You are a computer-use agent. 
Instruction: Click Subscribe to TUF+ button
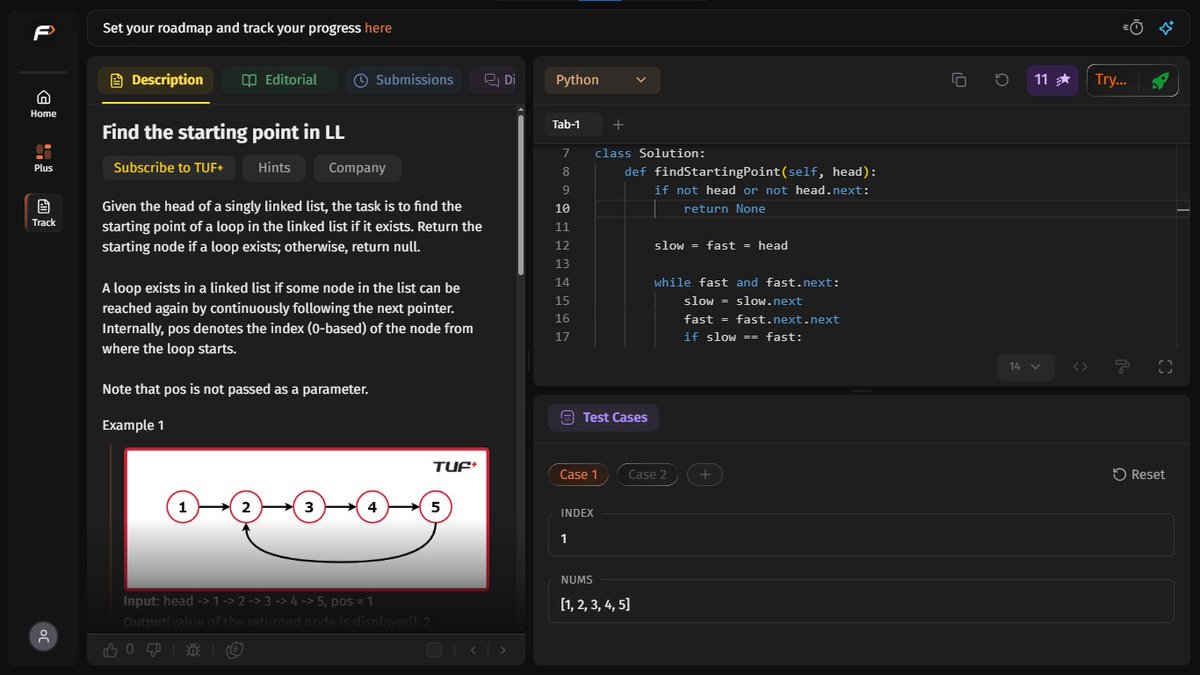[168, 168]
